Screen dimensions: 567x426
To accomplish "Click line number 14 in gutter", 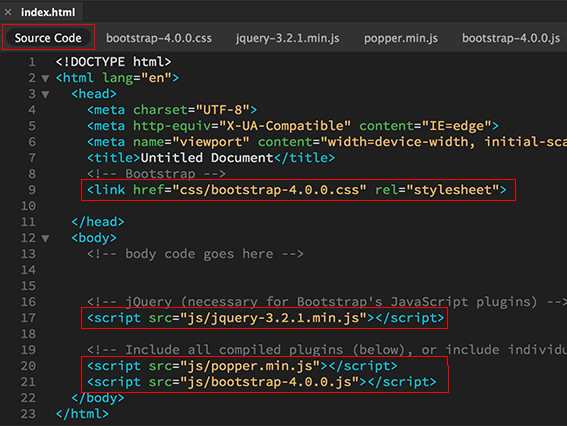I will (28, 270).
